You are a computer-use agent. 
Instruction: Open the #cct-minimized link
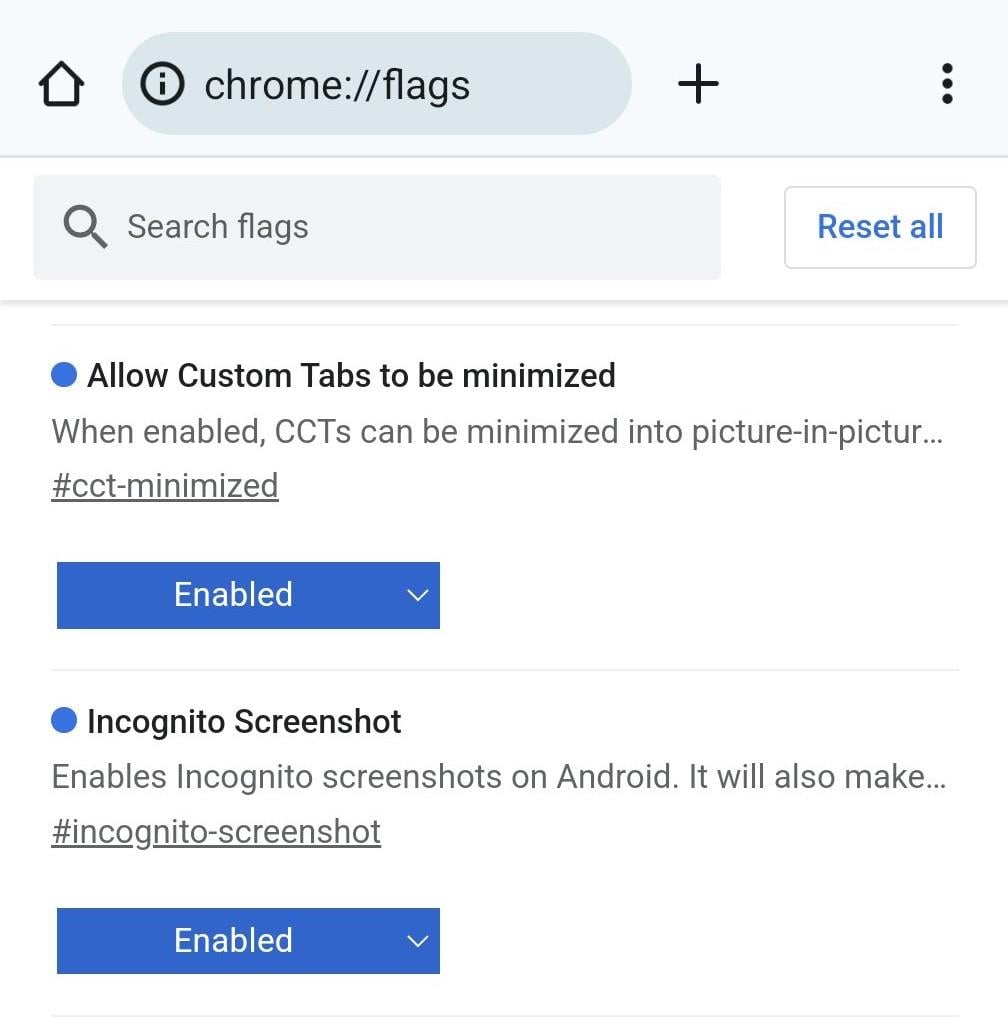click(x=165, y=486)
